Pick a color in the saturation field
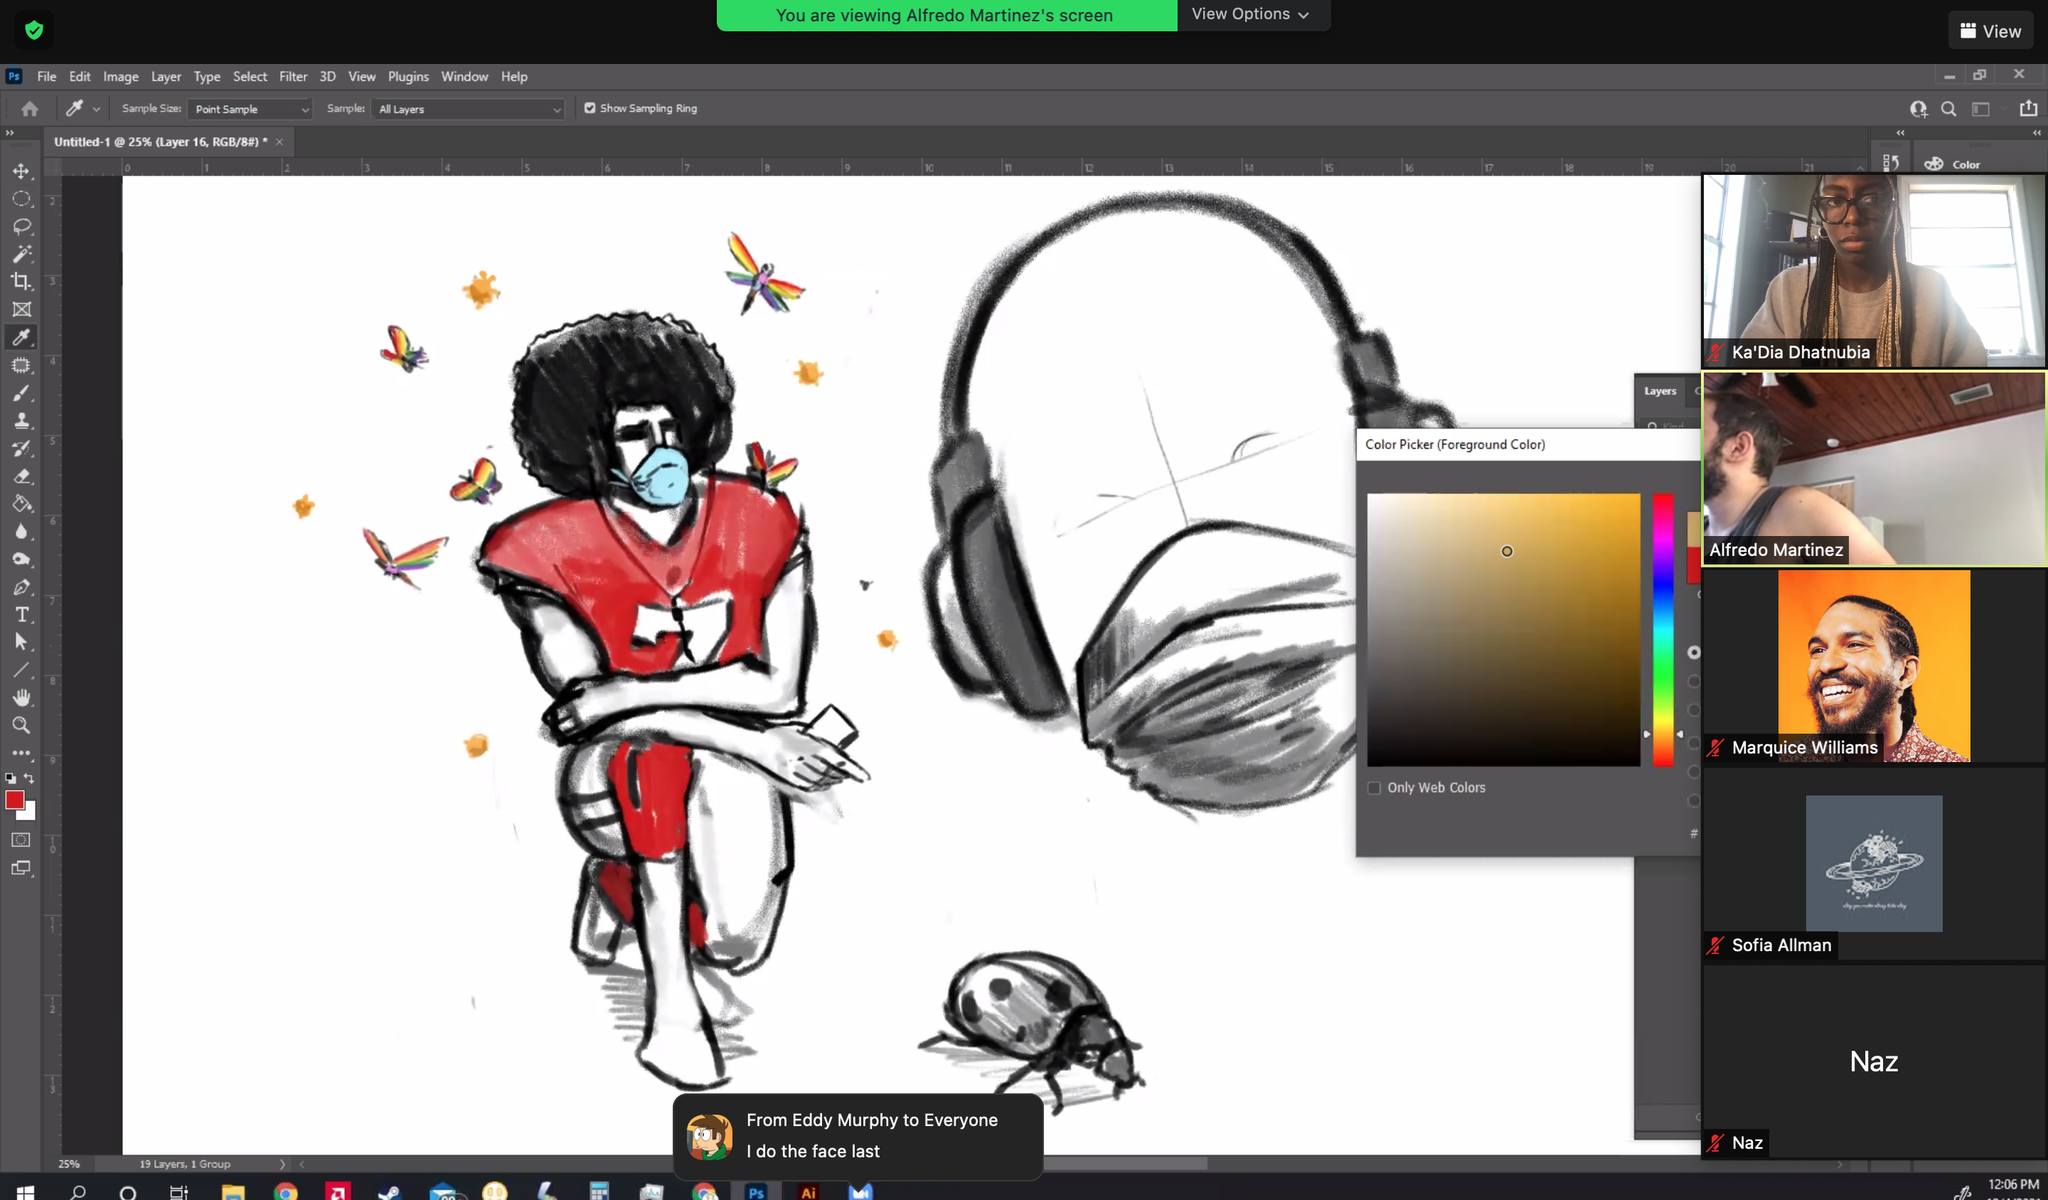The width and height of the screenshot is (2048, 1200). coord(1503,630)
